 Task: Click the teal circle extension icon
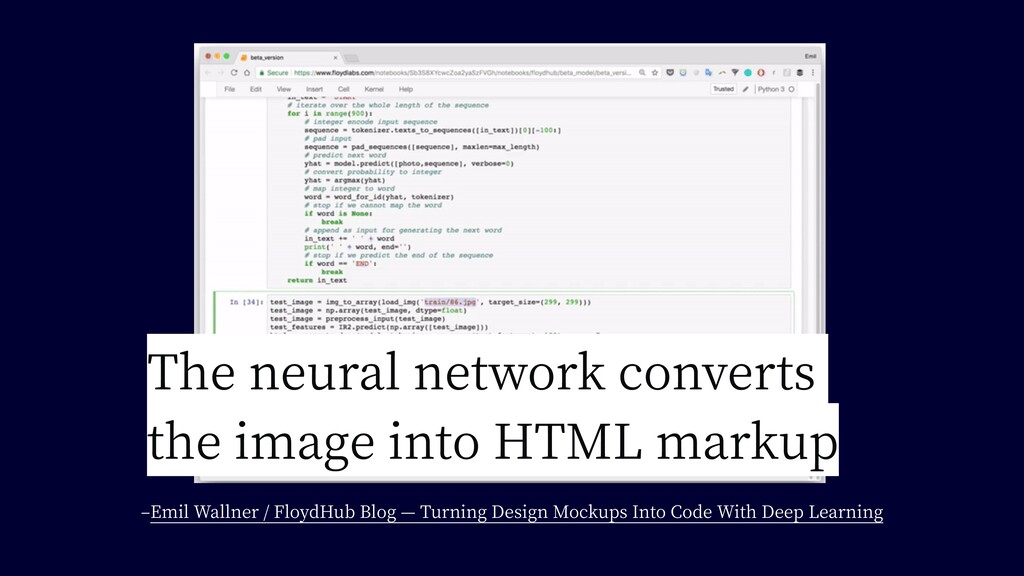[x=748, y=73]
